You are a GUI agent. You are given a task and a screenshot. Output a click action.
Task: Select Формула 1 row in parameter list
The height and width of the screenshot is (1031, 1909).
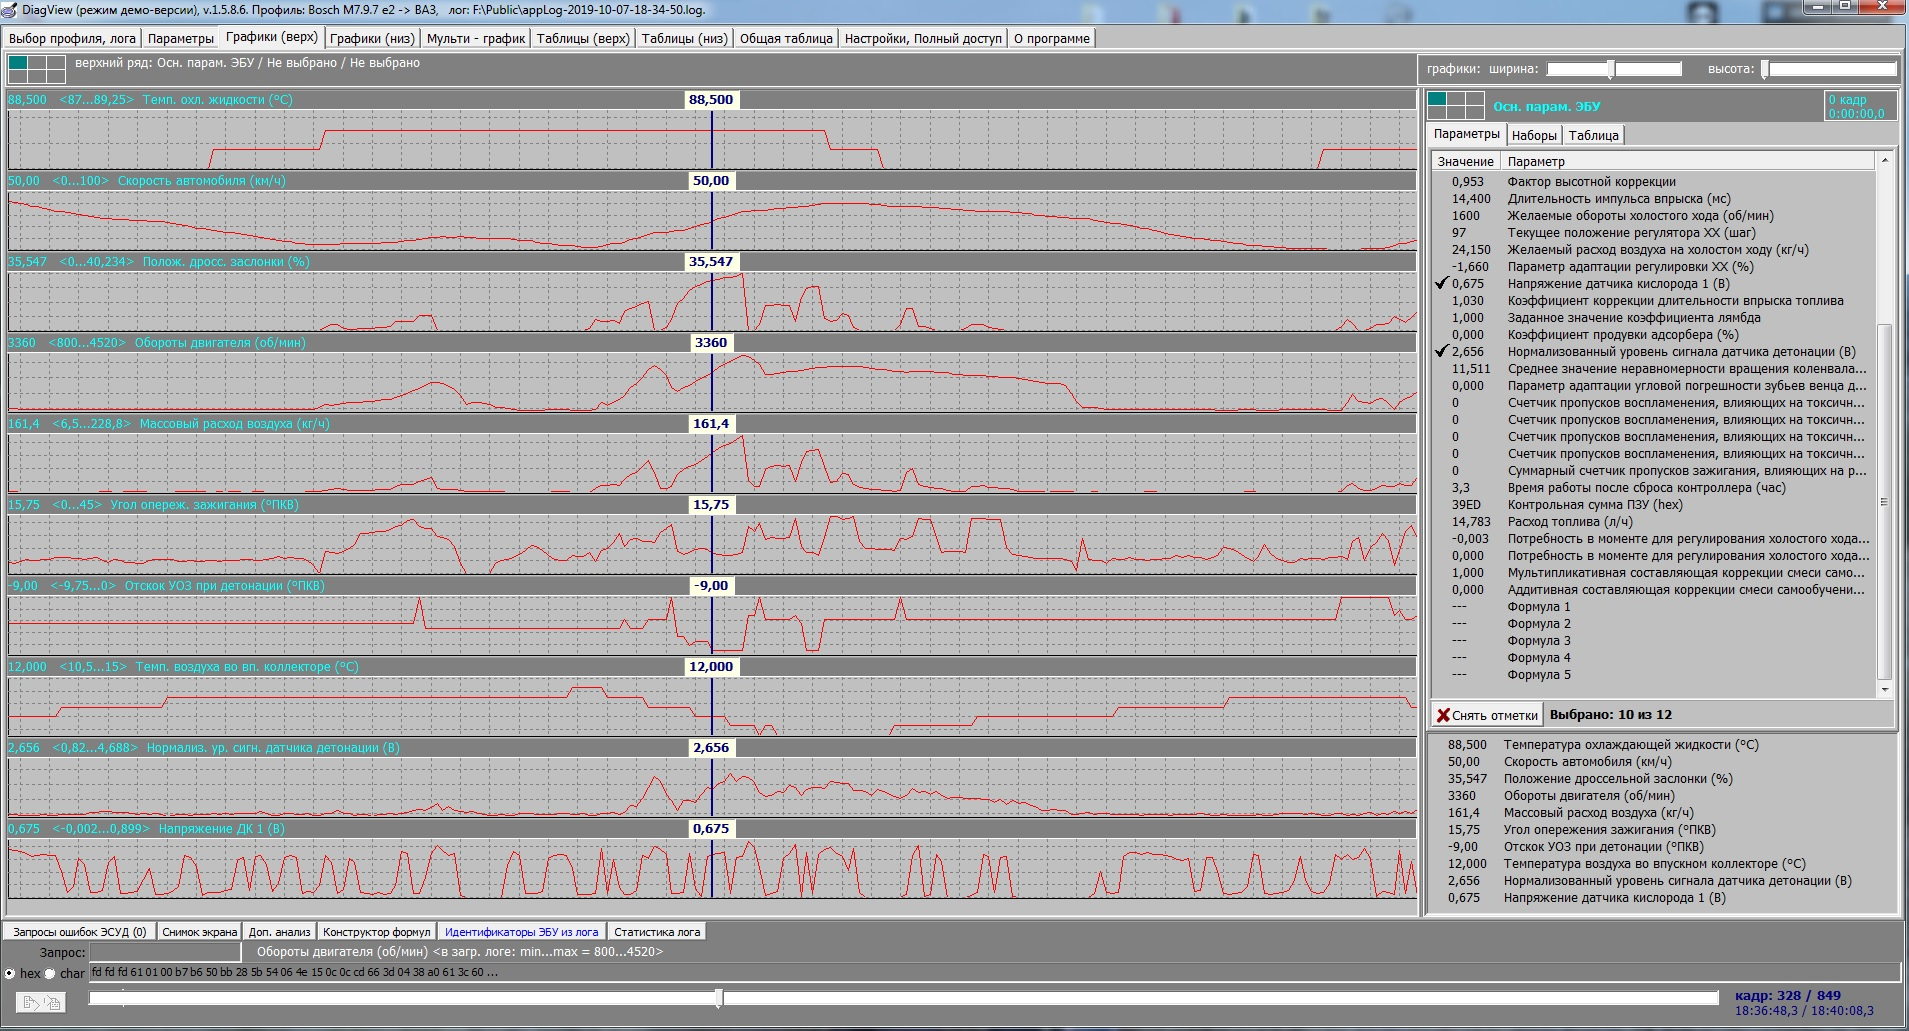click(x=1652, y=607)
